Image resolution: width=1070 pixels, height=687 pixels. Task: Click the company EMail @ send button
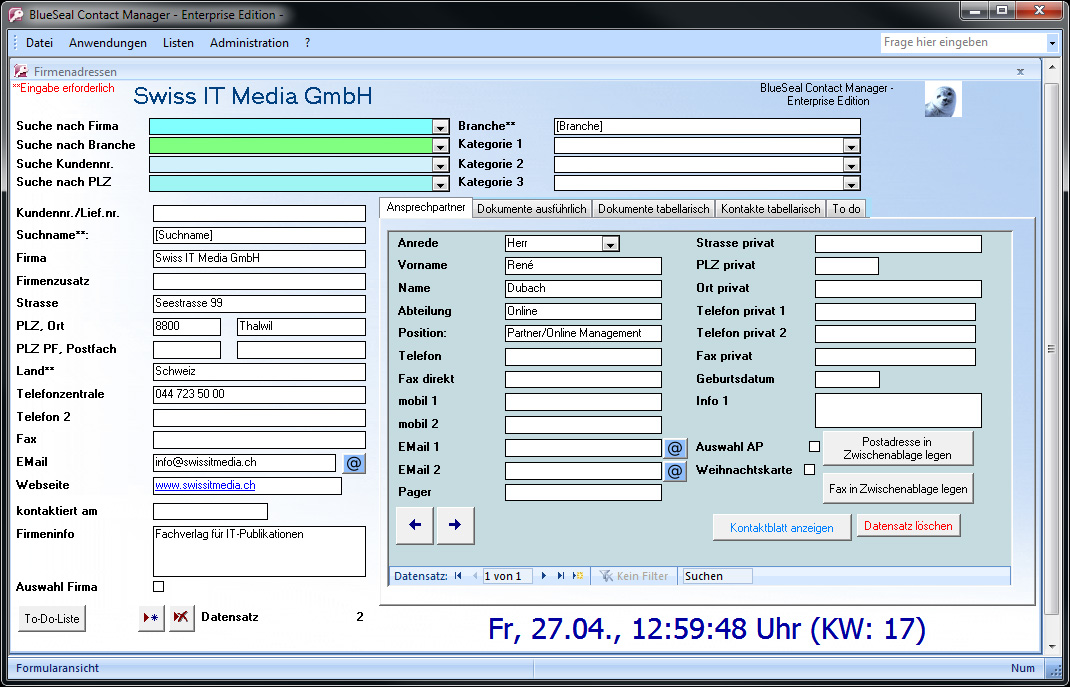coord(354,463)
